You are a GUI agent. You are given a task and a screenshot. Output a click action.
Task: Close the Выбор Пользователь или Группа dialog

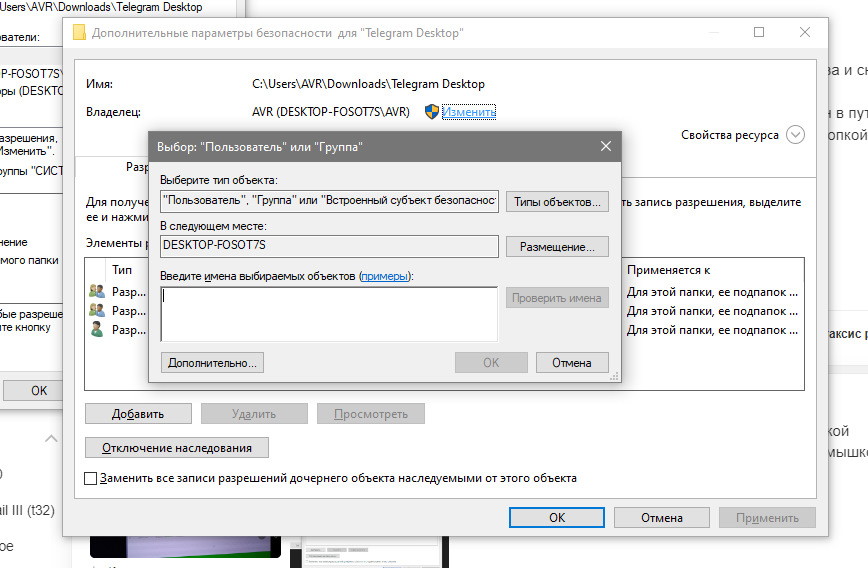(606, 146)
